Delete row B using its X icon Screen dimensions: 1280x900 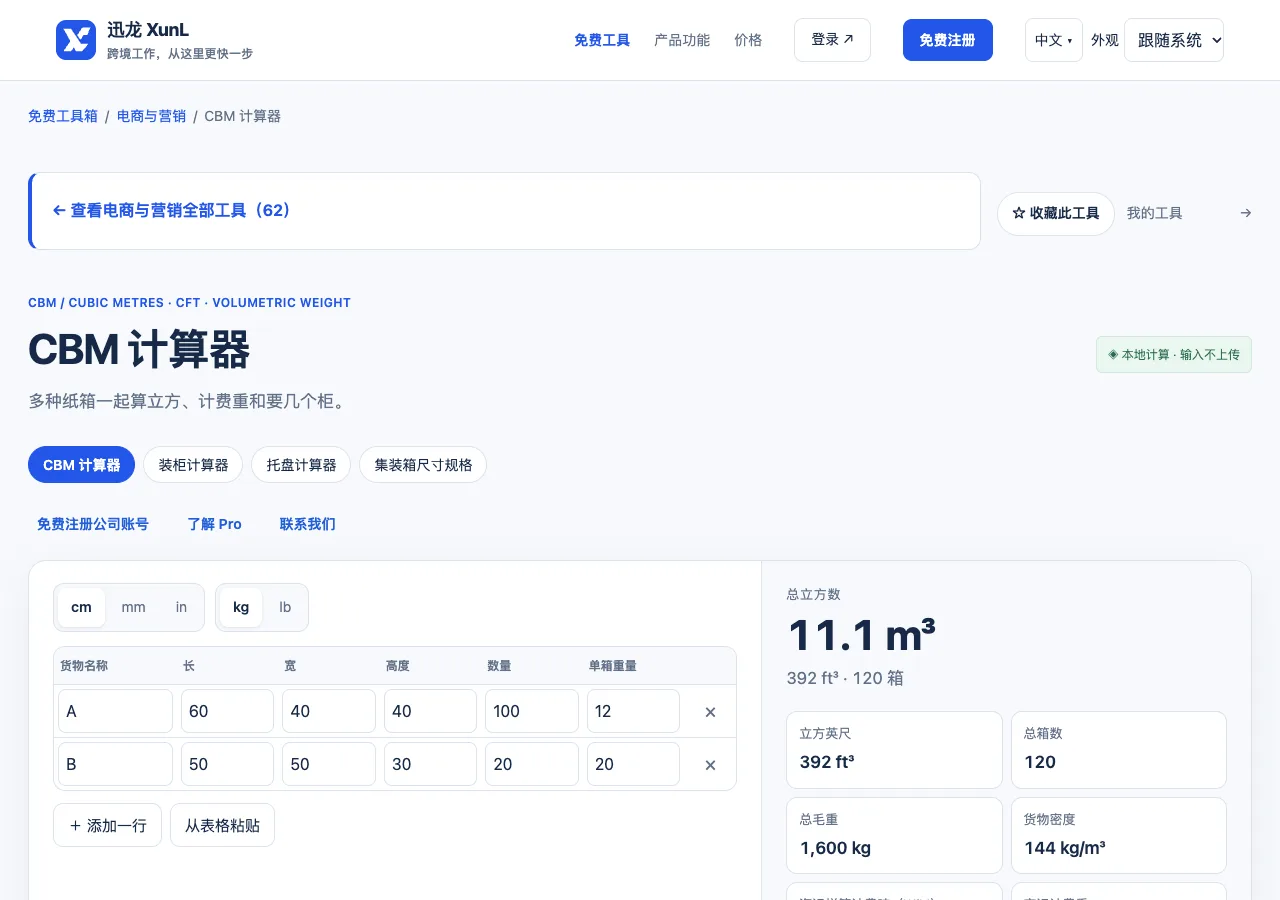(x=711, y=765)
